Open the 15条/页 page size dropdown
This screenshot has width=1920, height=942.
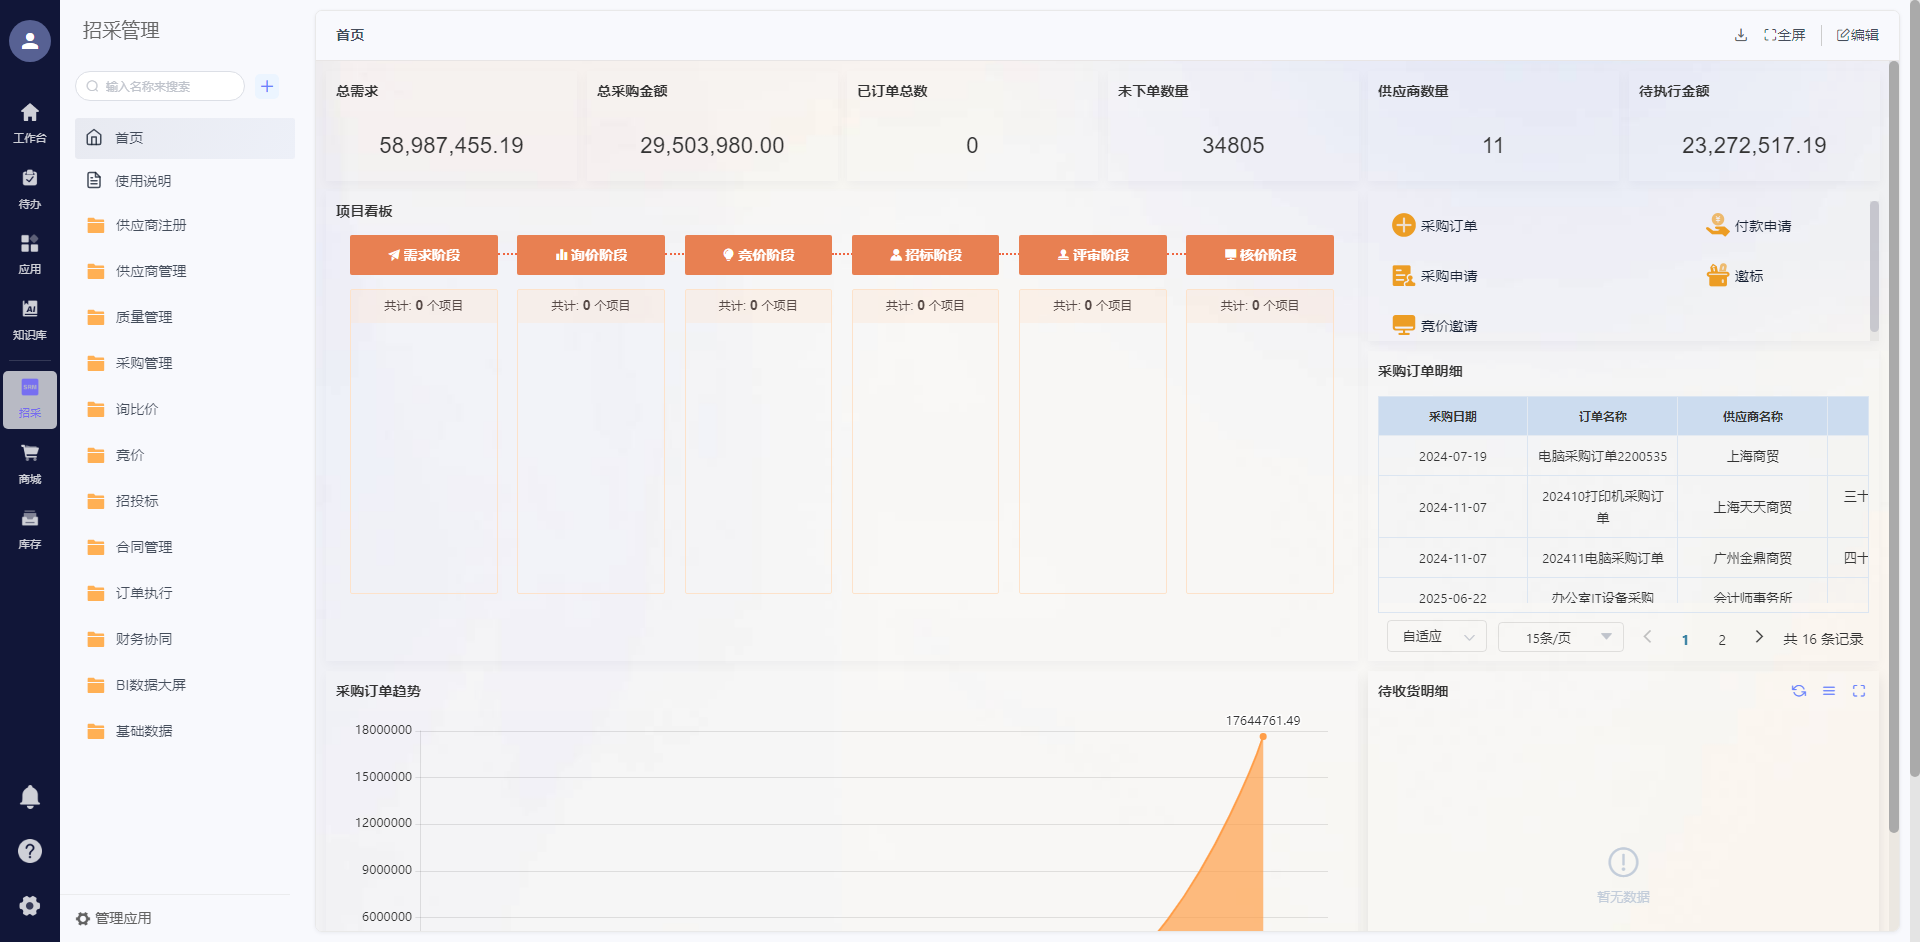pos(1560,637)
